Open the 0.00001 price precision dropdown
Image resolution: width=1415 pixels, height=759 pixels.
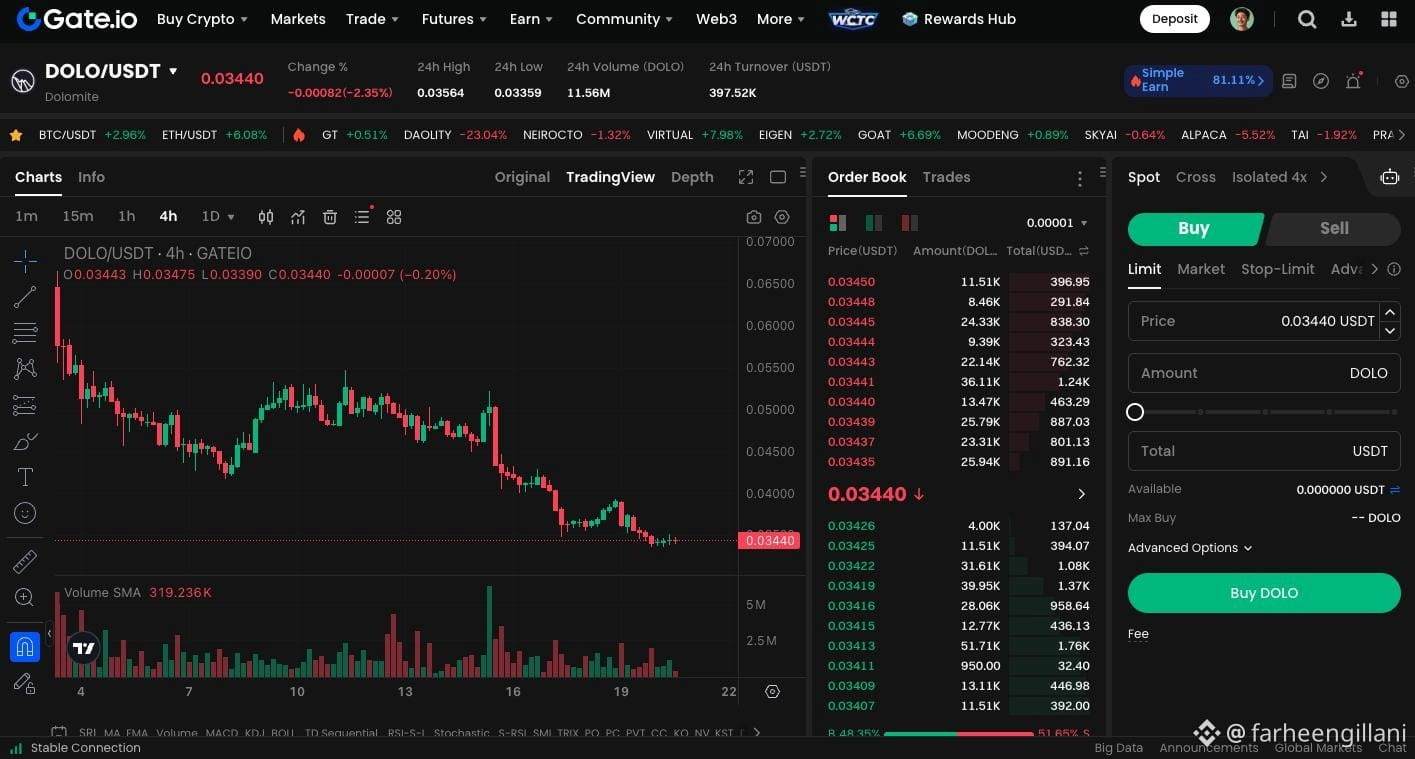pyautogui.click(x=1057, y=223)
